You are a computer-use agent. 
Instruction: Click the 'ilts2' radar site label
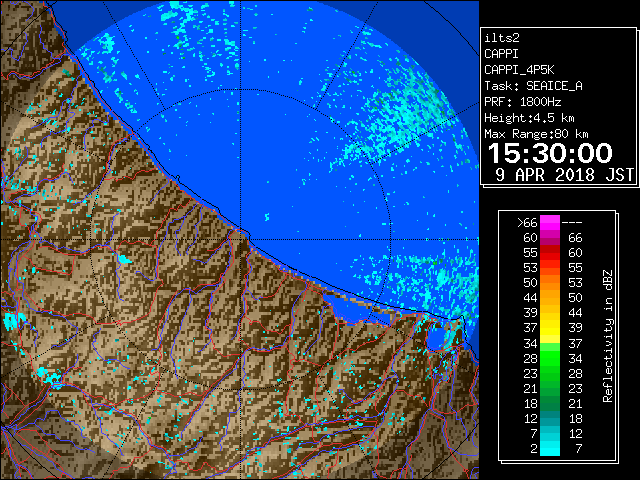(x=502, y=38)
